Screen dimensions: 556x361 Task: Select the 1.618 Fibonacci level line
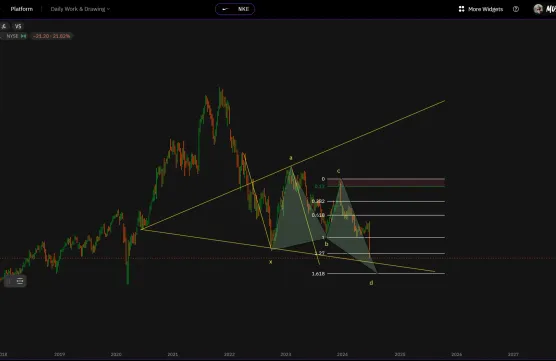point(385,273)
